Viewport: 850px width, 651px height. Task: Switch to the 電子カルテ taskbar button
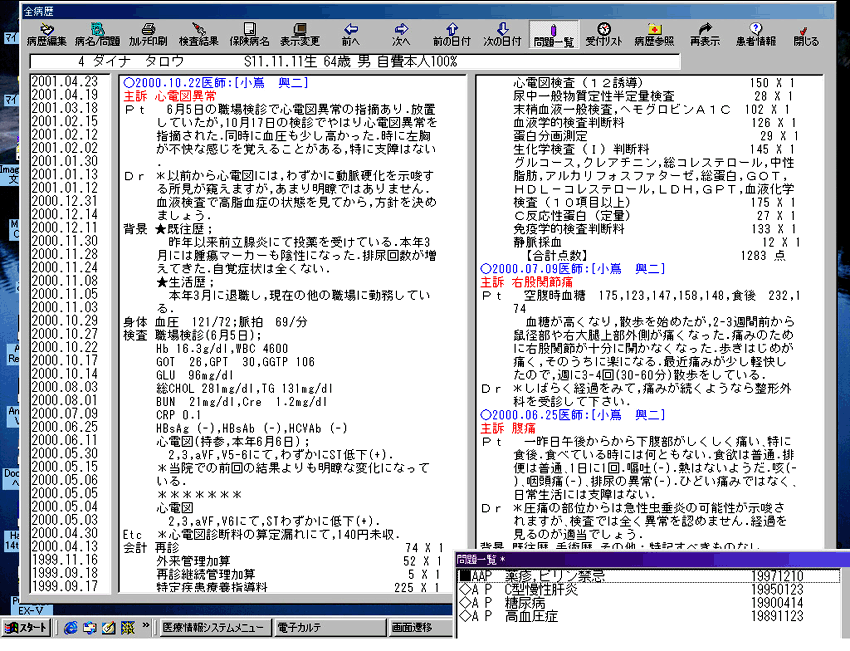[330, 628]
